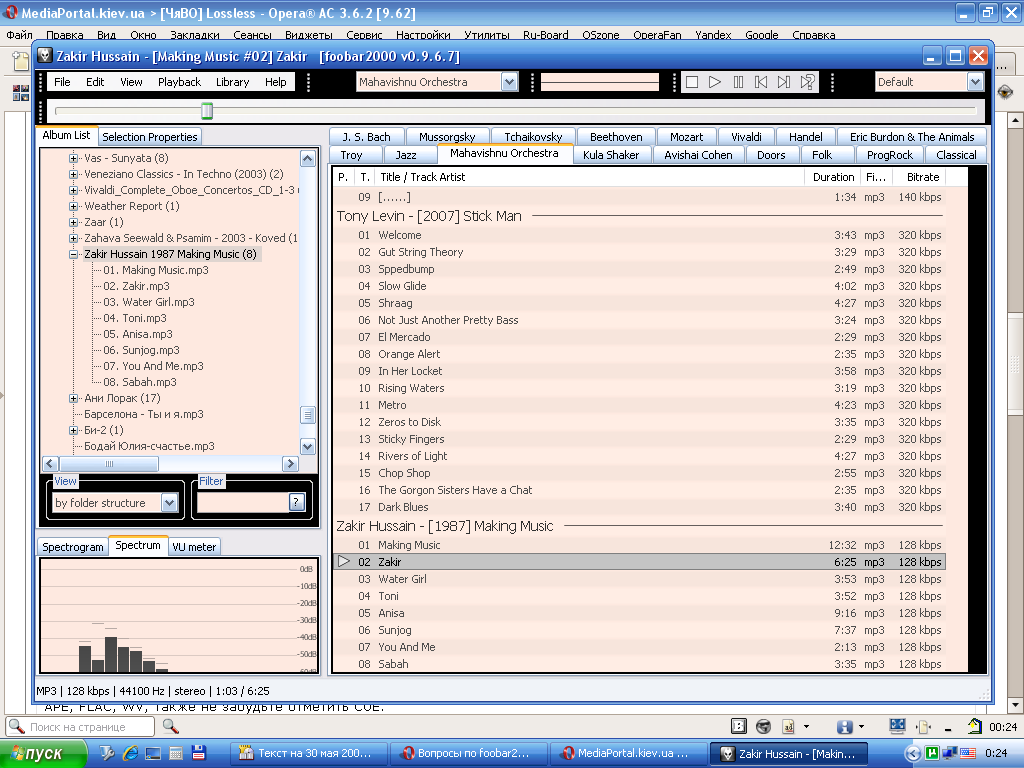The width and height of the screenshot is (1024, 768).
Task: Stop playback in foobar2000
Action: (x=692, y=82)
